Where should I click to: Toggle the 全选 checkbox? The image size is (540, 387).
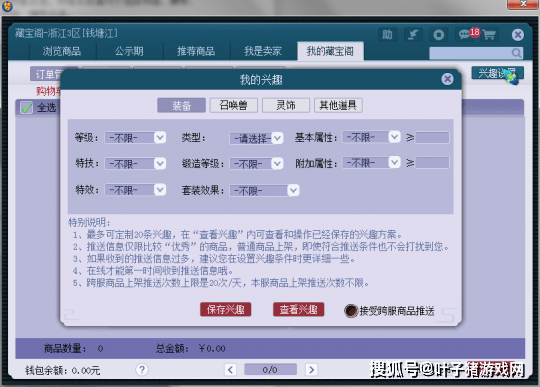27,107
